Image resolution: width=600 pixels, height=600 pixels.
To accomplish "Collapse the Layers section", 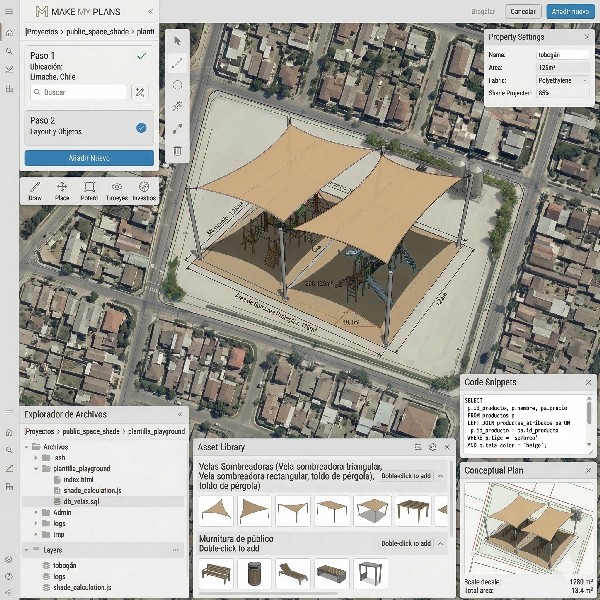I will pos(27,550).
